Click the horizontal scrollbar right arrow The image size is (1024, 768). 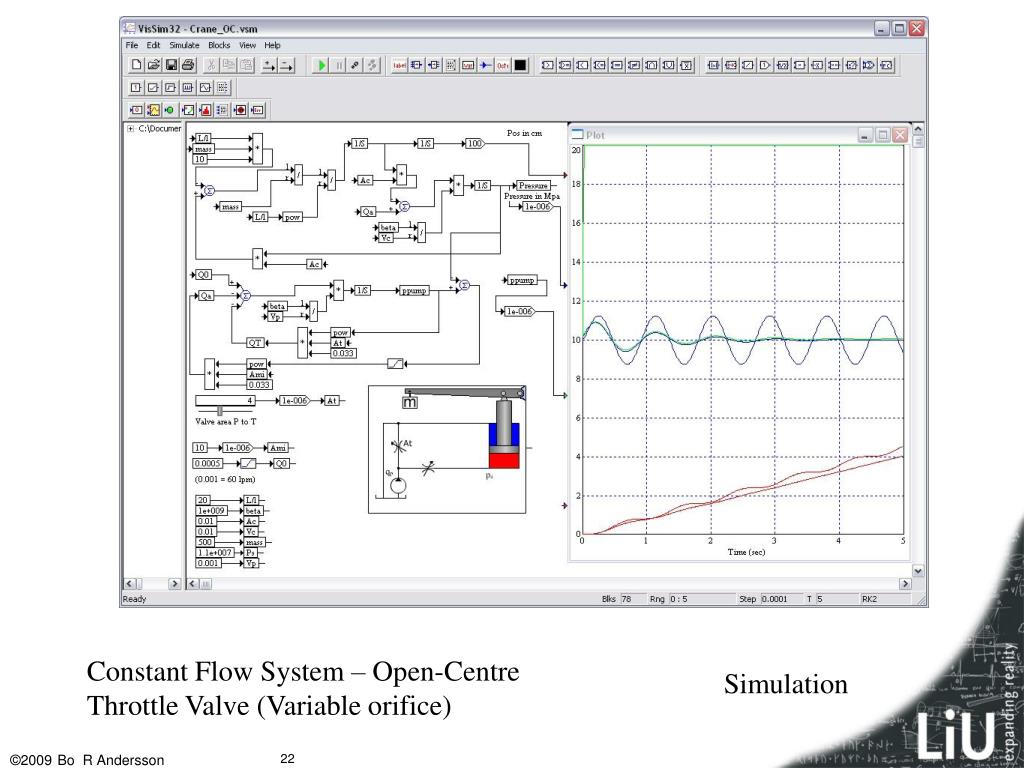[906, 583]
